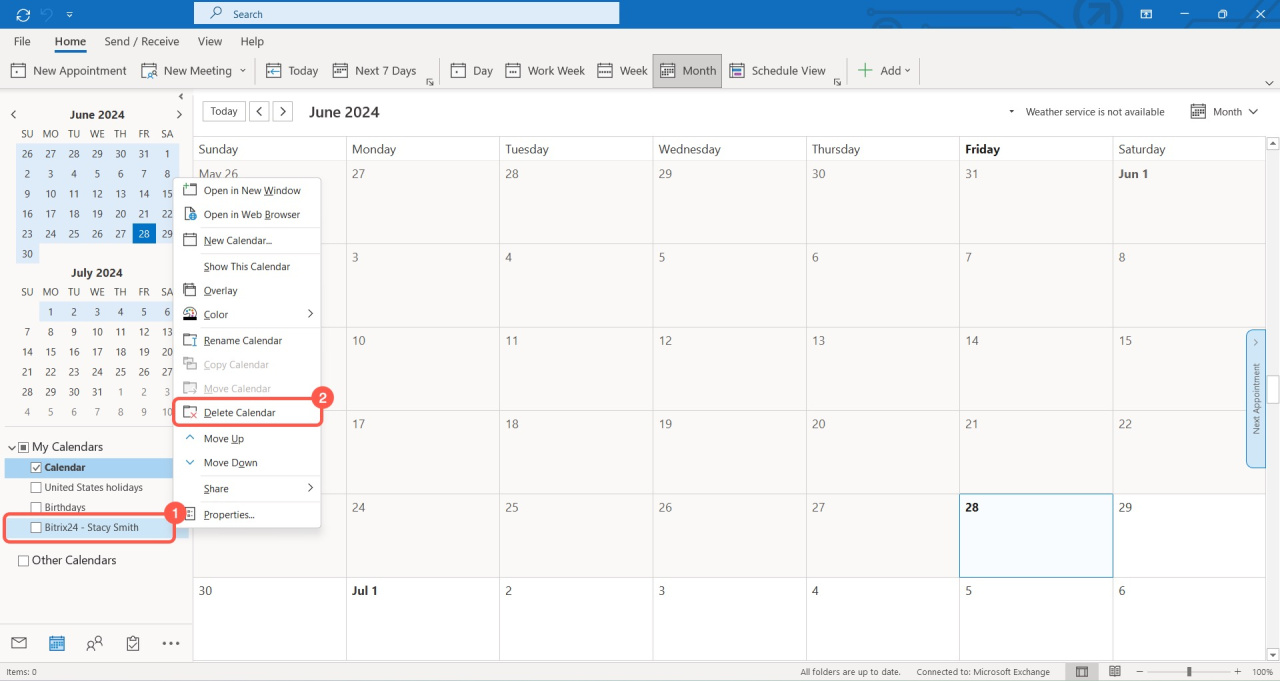Click the Today button above calendar grid

click(224, 112)
